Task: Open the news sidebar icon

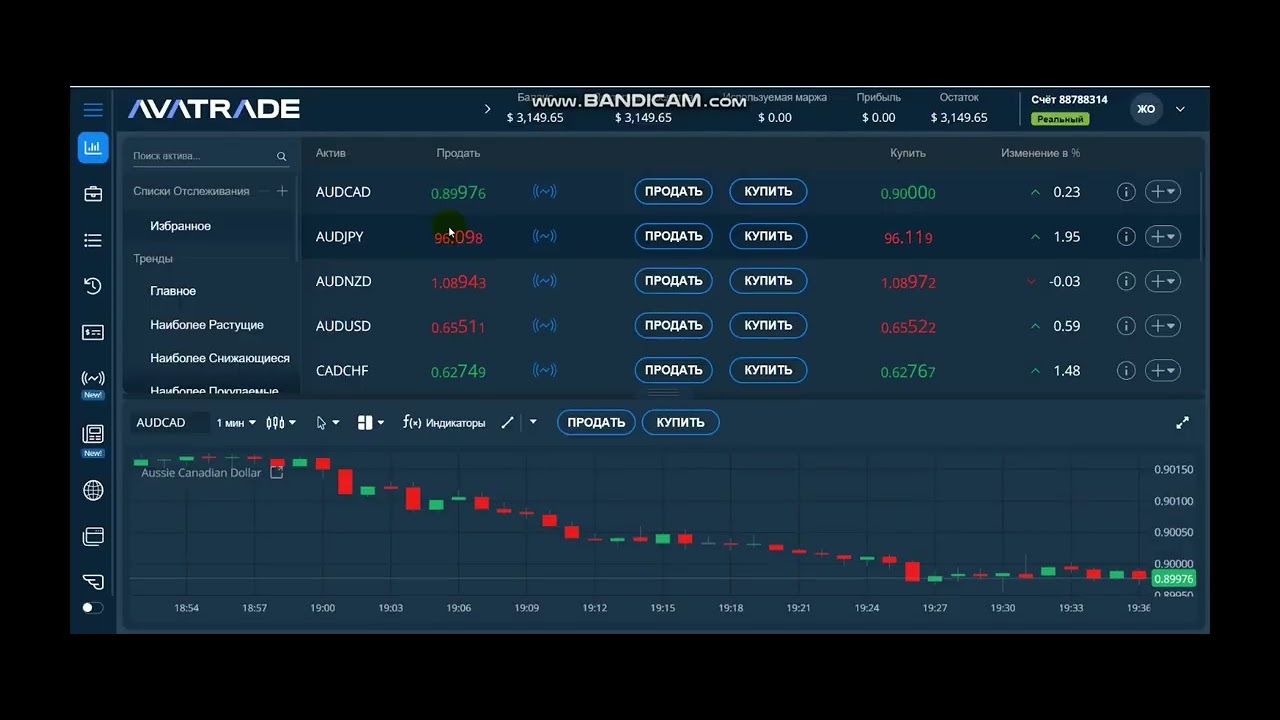Action: click(x=93, y=439)
